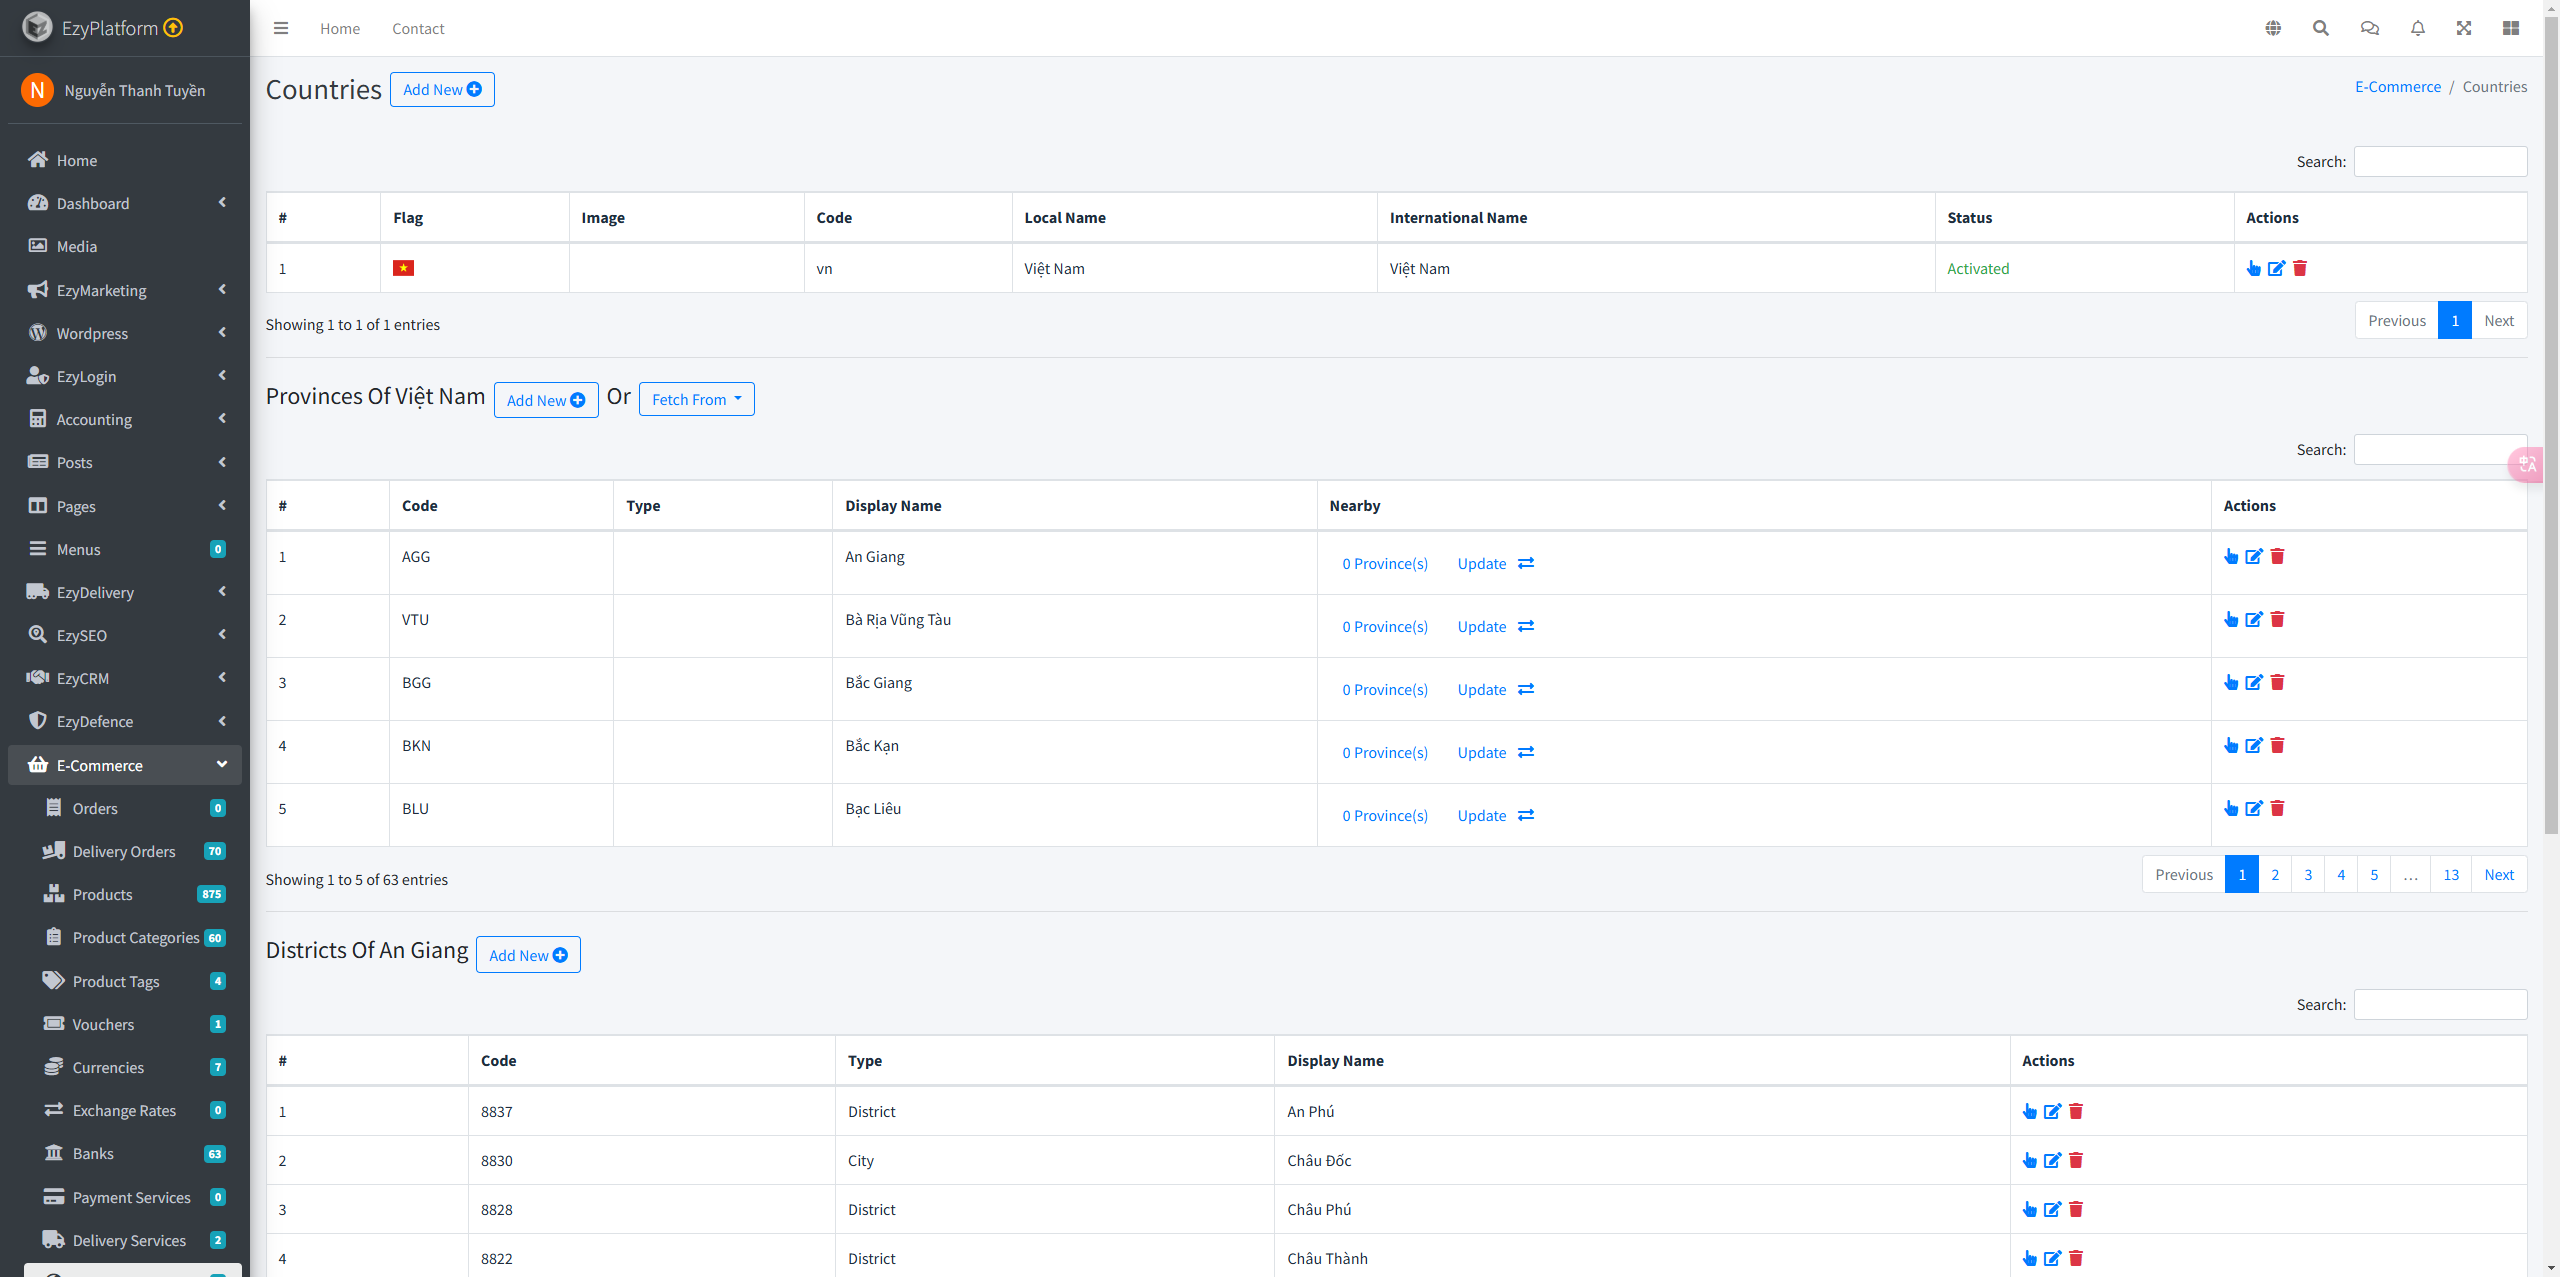Open the Fetch From dropdown
This screenshot has width=2560, height=1277.
tap(696, 399)
